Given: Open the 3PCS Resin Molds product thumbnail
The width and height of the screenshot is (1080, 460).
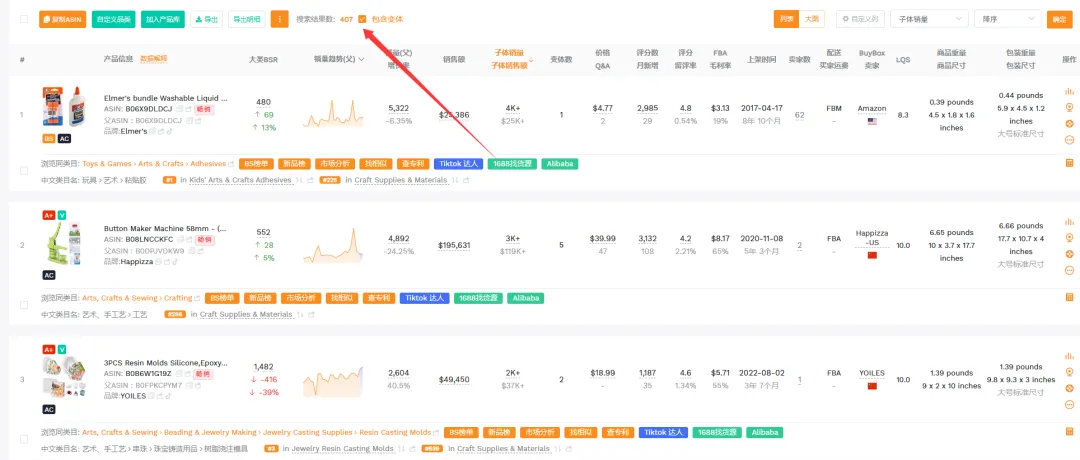Looking at the screenshot, I should point(62,375).
